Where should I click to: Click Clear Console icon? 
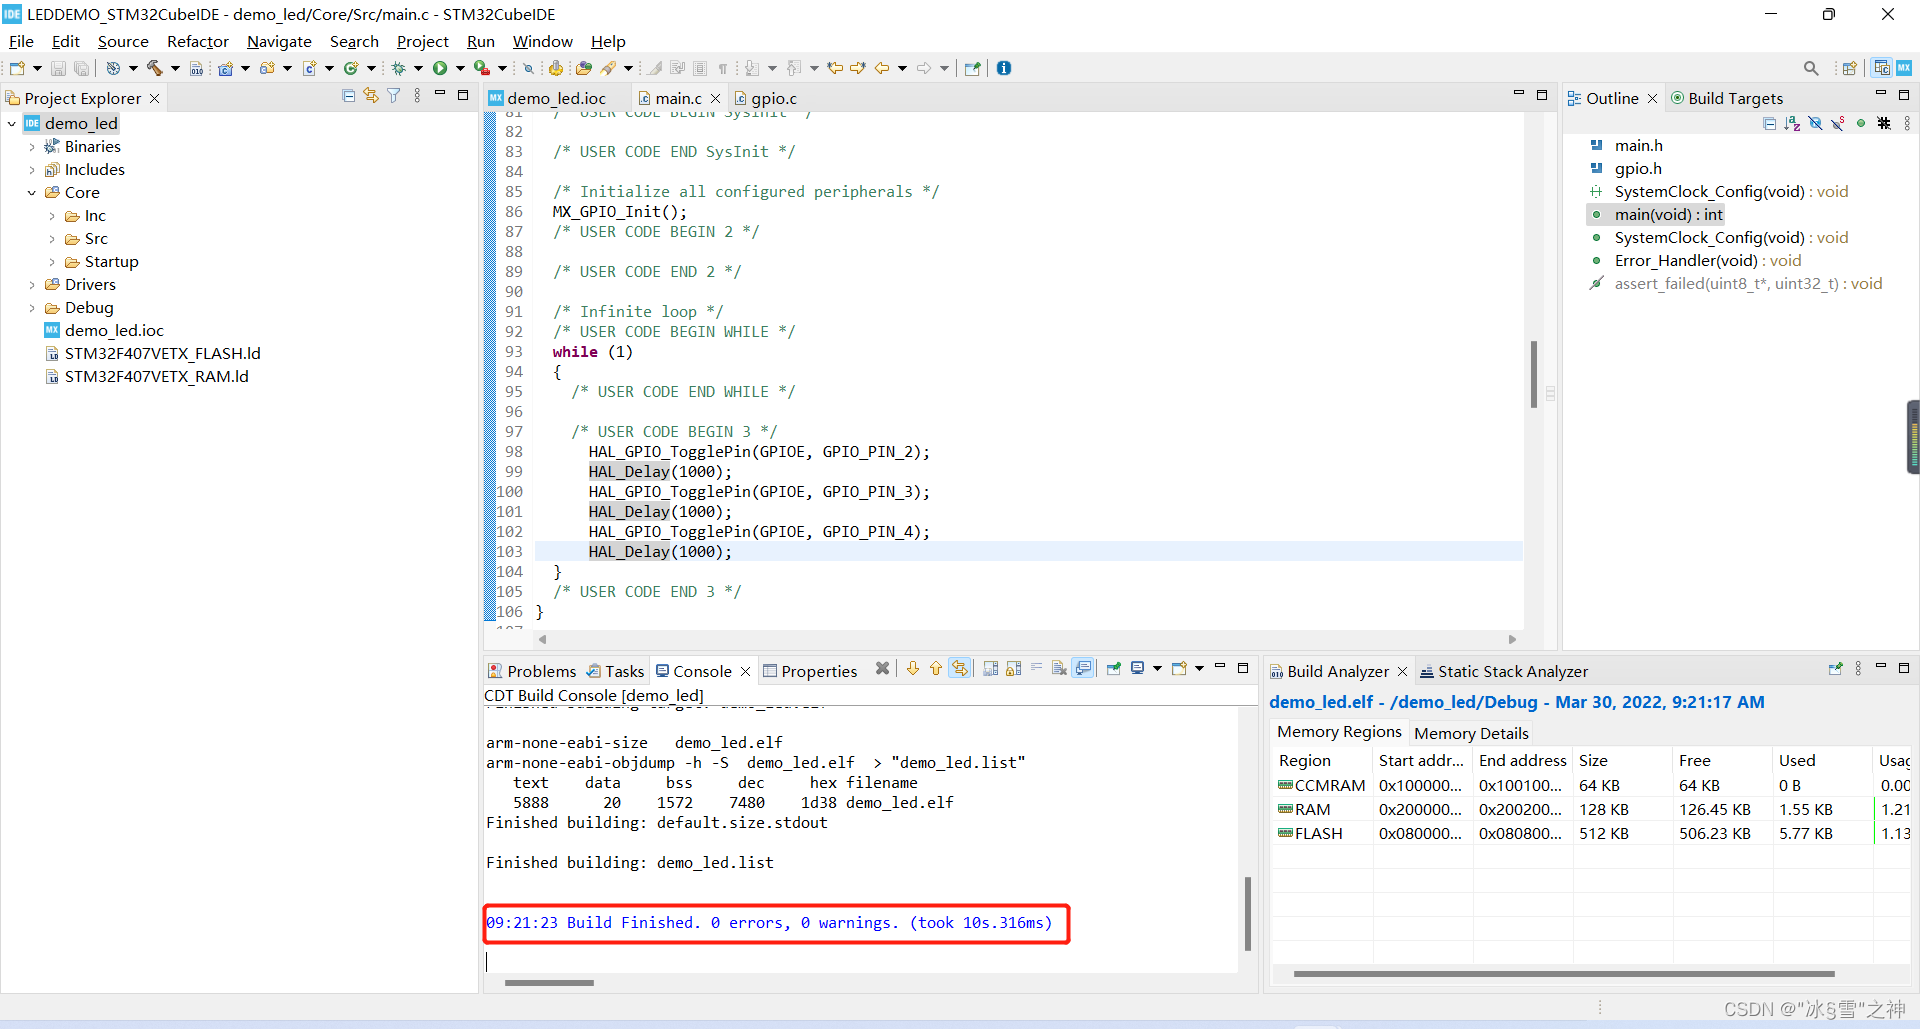click(x=1059, y=669)
